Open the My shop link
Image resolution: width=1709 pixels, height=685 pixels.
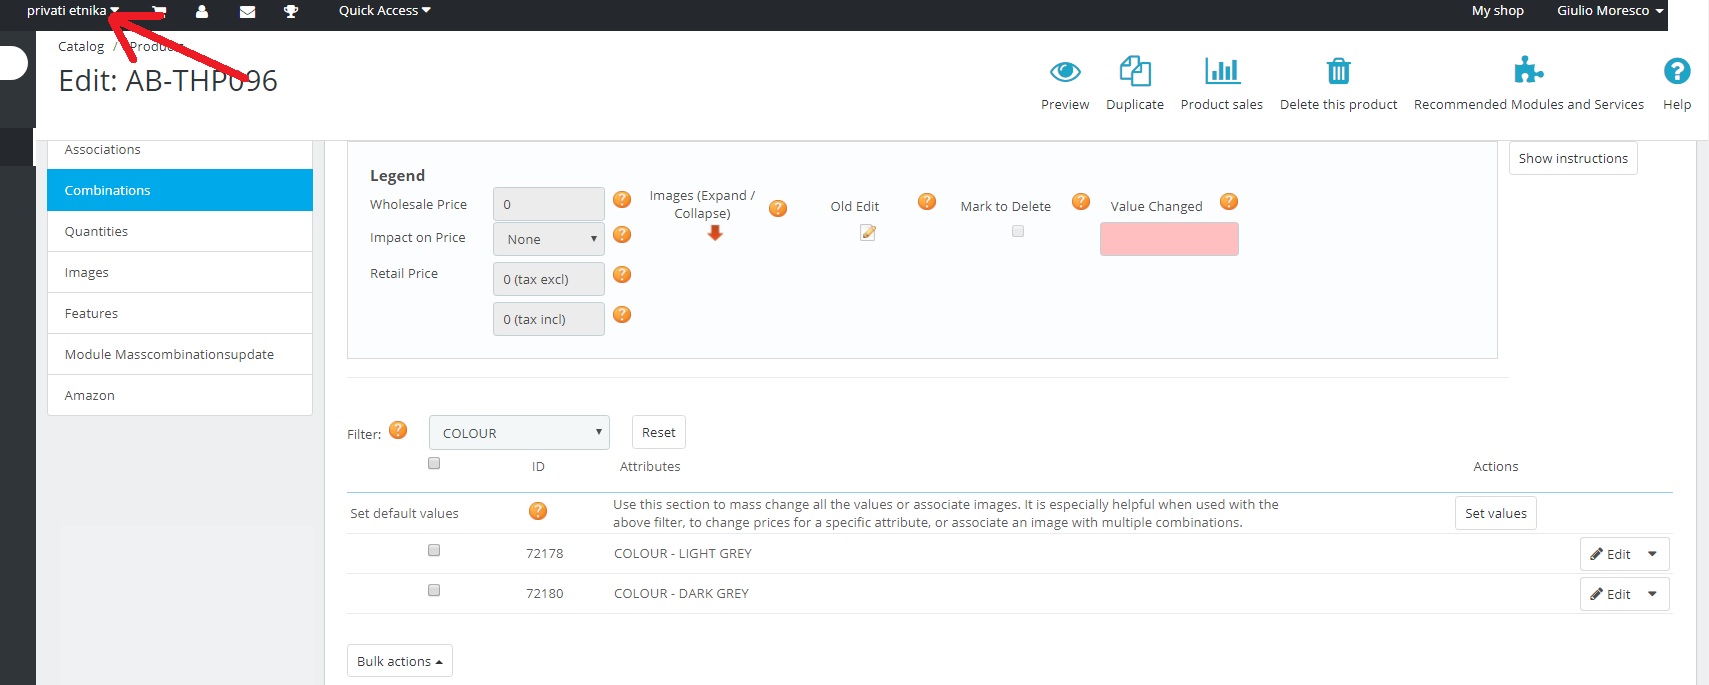pos(1498,11)
